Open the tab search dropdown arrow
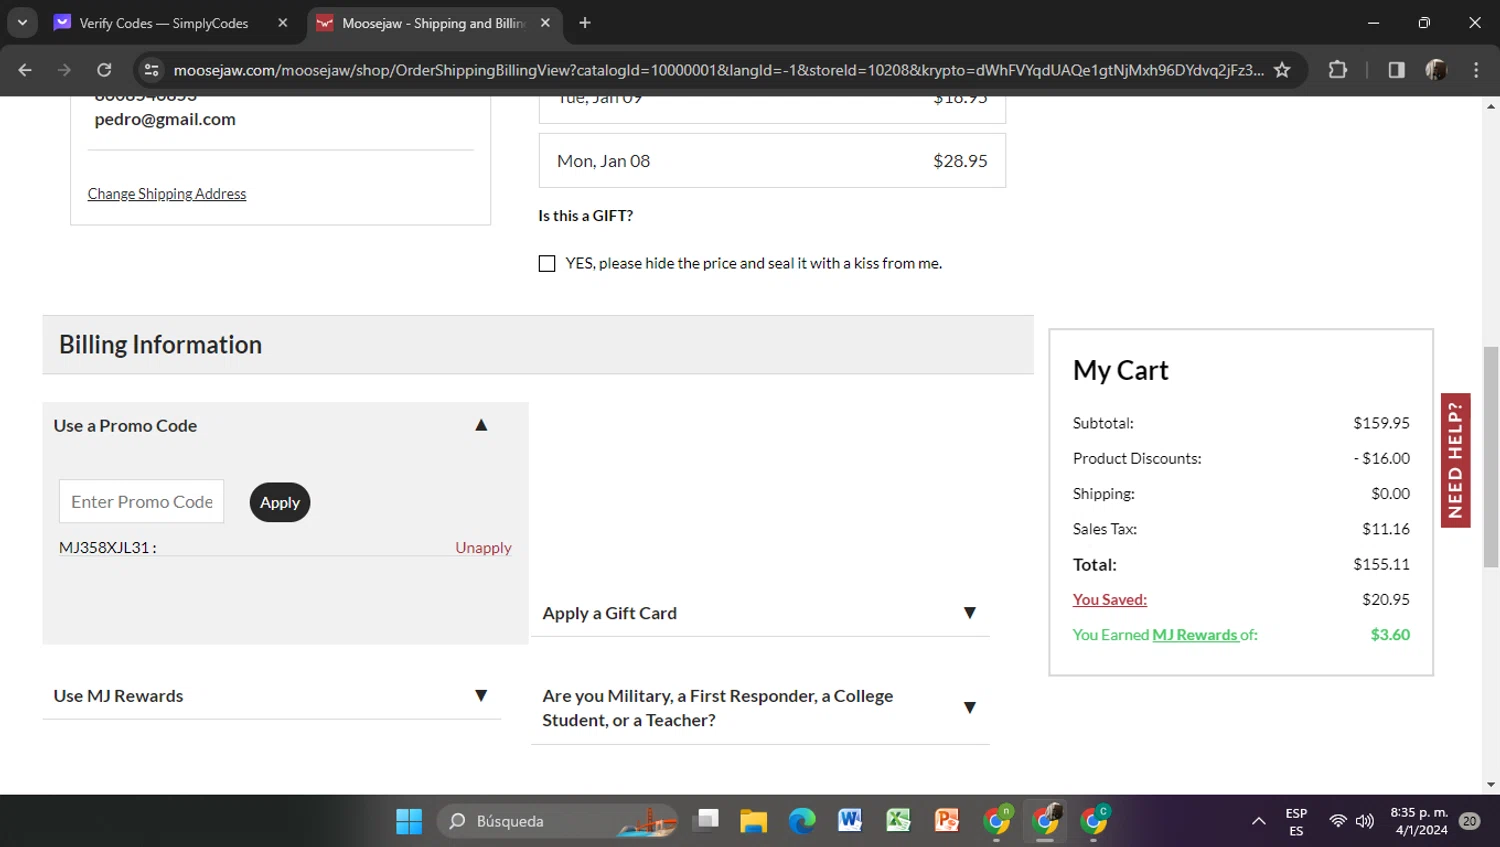This screenshot has width=1500, height=847. 22,22
